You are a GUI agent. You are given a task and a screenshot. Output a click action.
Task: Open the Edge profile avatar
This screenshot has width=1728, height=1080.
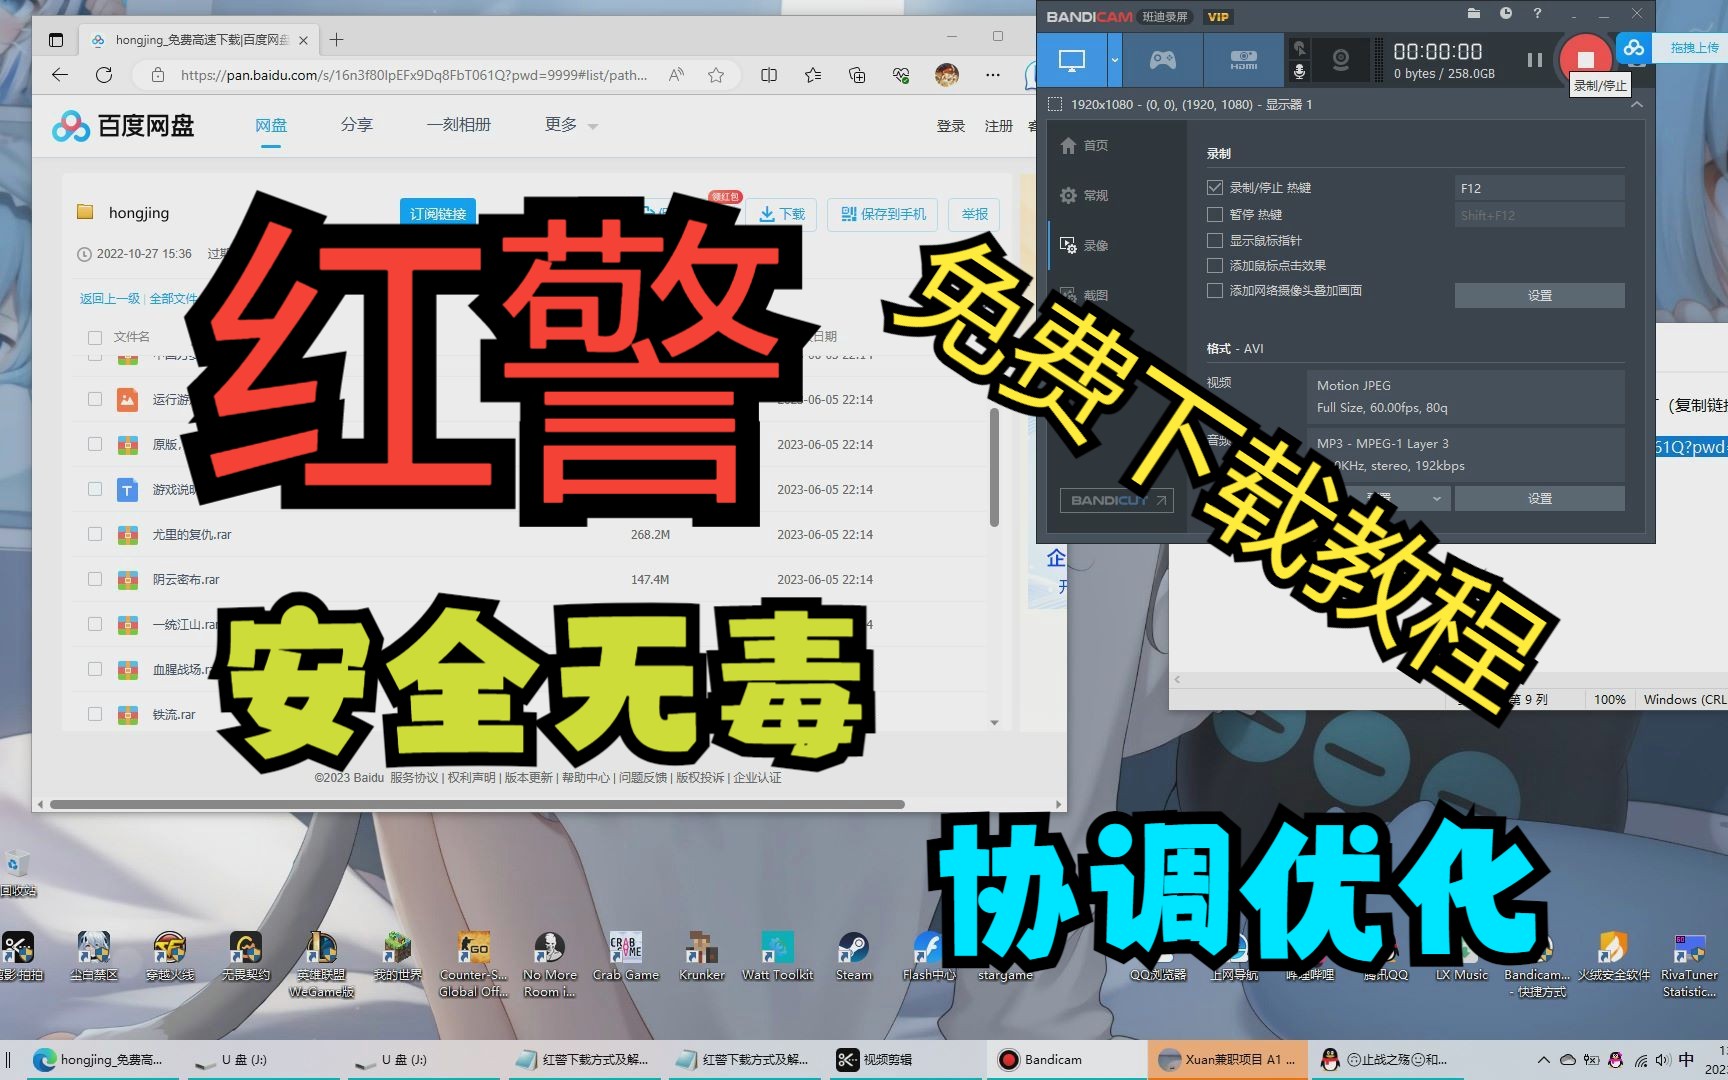[947, 75]
